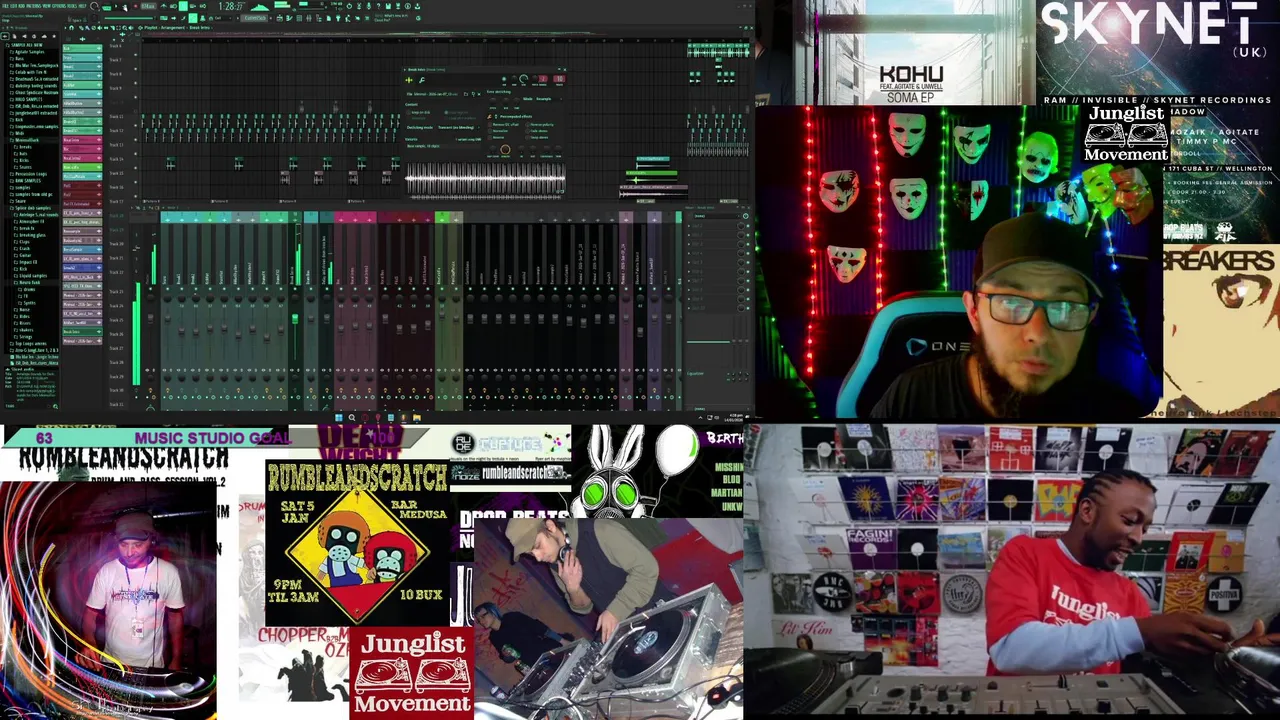The image size is (1280, 720).
Task: Click the red Record button in the transport
Action: [136, 6]
